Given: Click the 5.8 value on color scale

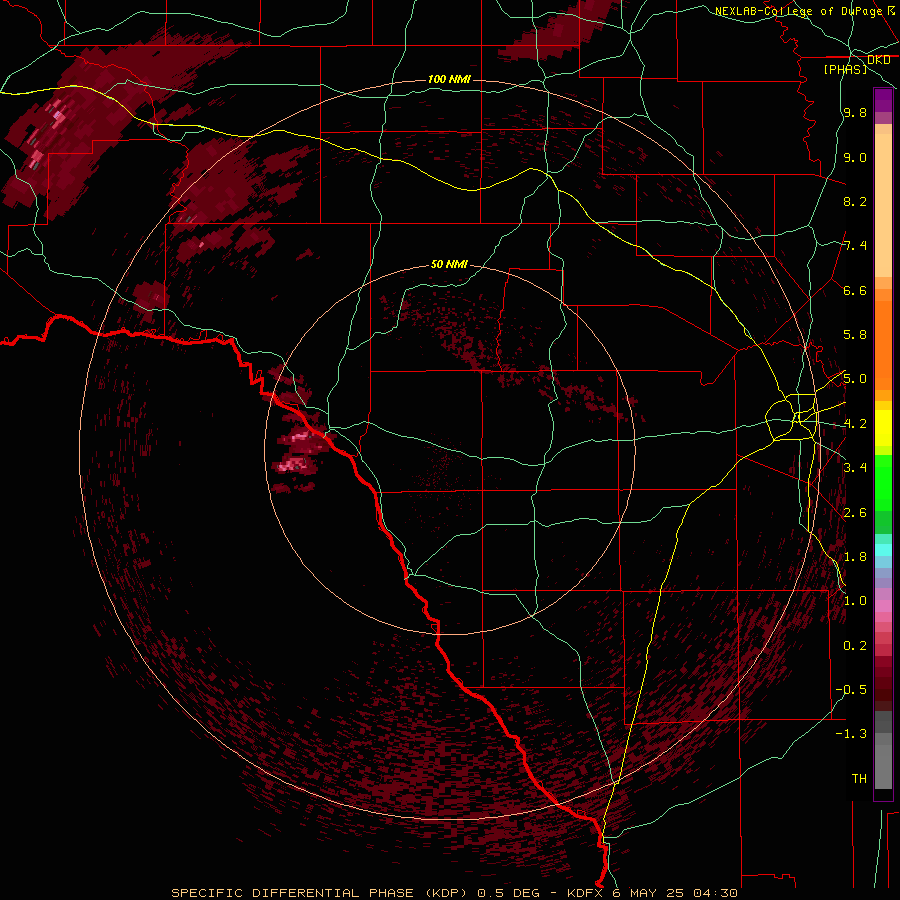Looking at the screenshot, I should 855,335.
